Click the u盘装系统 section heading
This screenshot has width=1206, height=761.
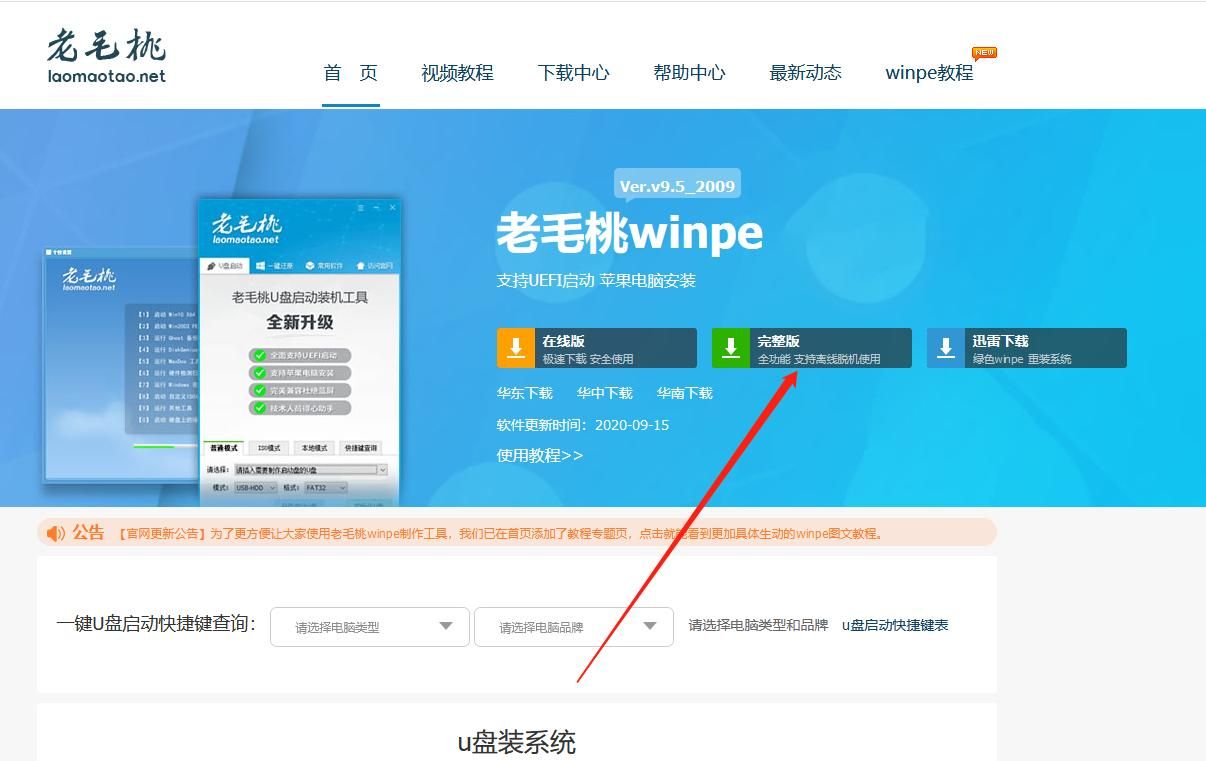(517, 743)
